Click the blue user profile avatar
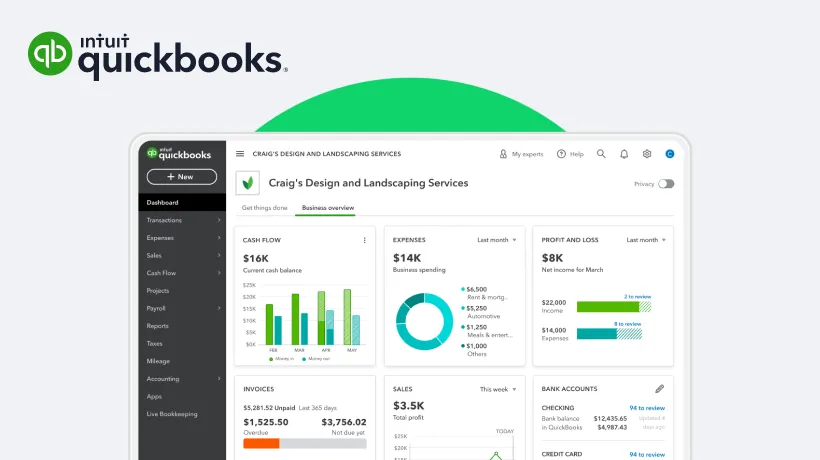820x460 pixels. (x=669, y=154)
